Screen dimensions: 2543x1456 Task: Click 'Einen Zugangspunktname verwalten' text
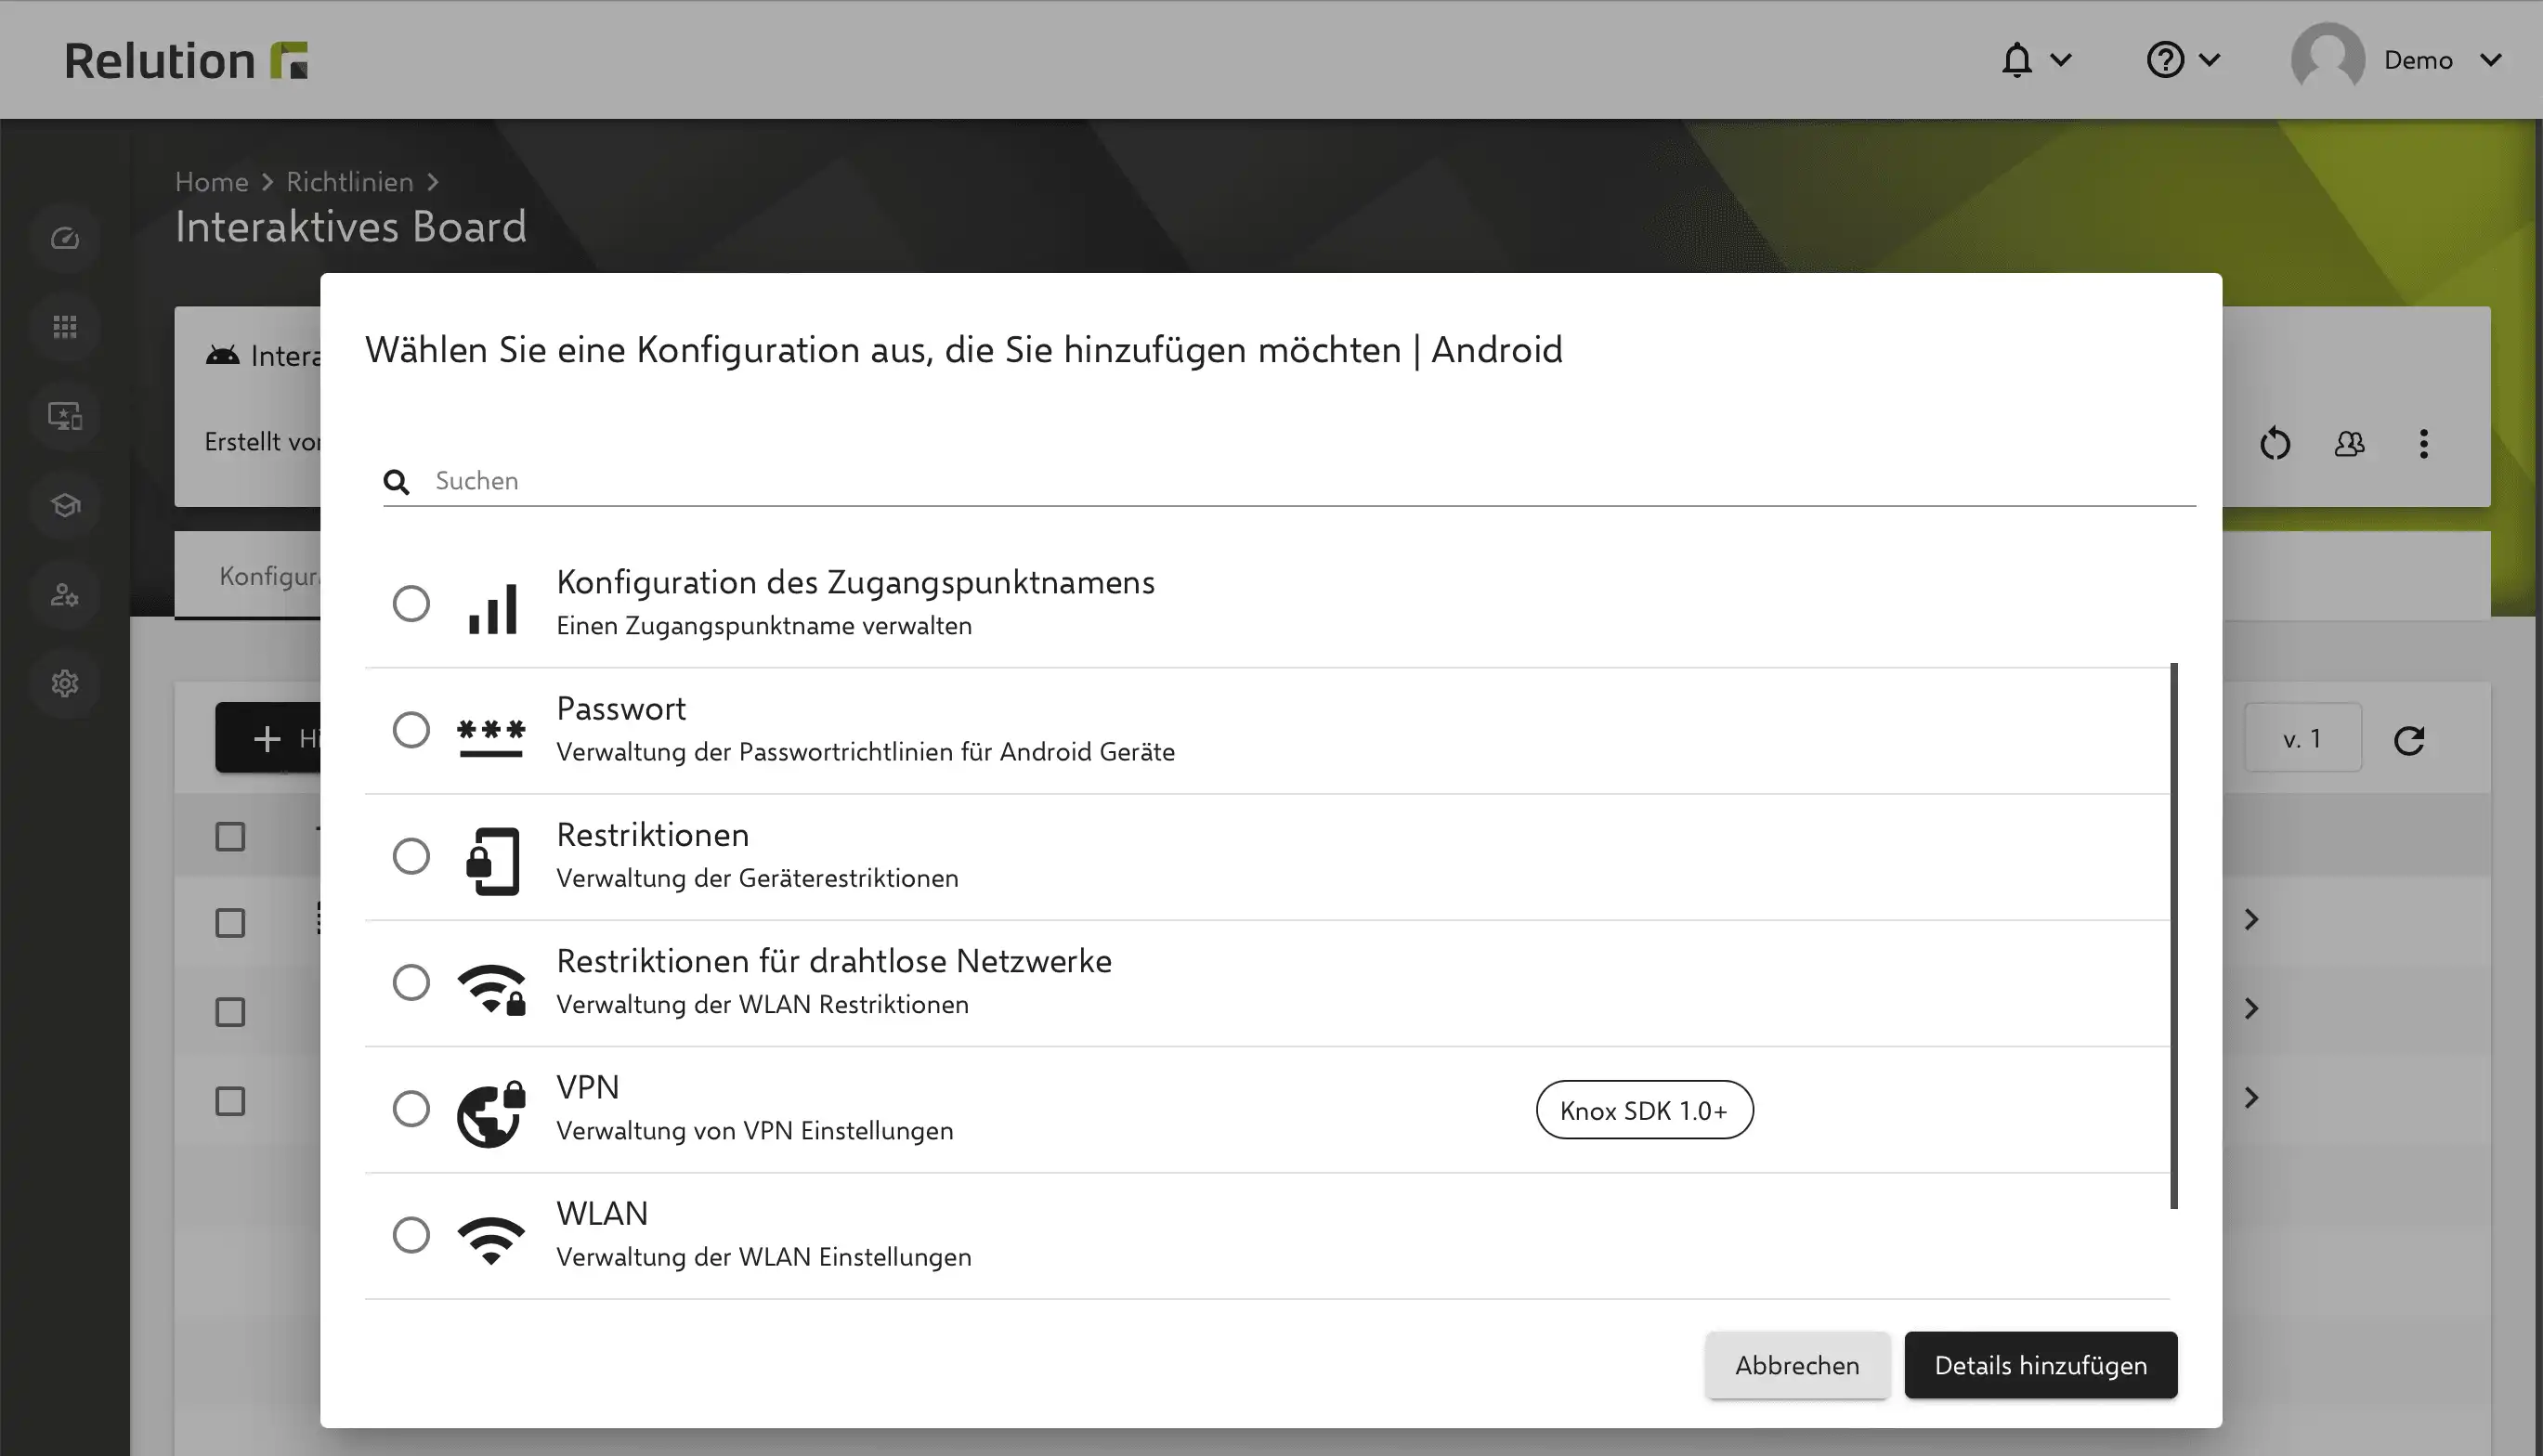point(764,626)
